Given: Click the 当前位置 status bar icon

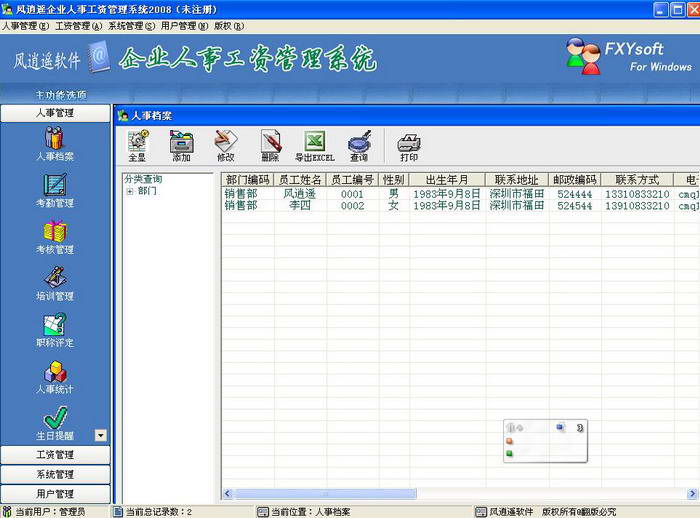Looking at the screenshot, I should [x=262, y=512].
